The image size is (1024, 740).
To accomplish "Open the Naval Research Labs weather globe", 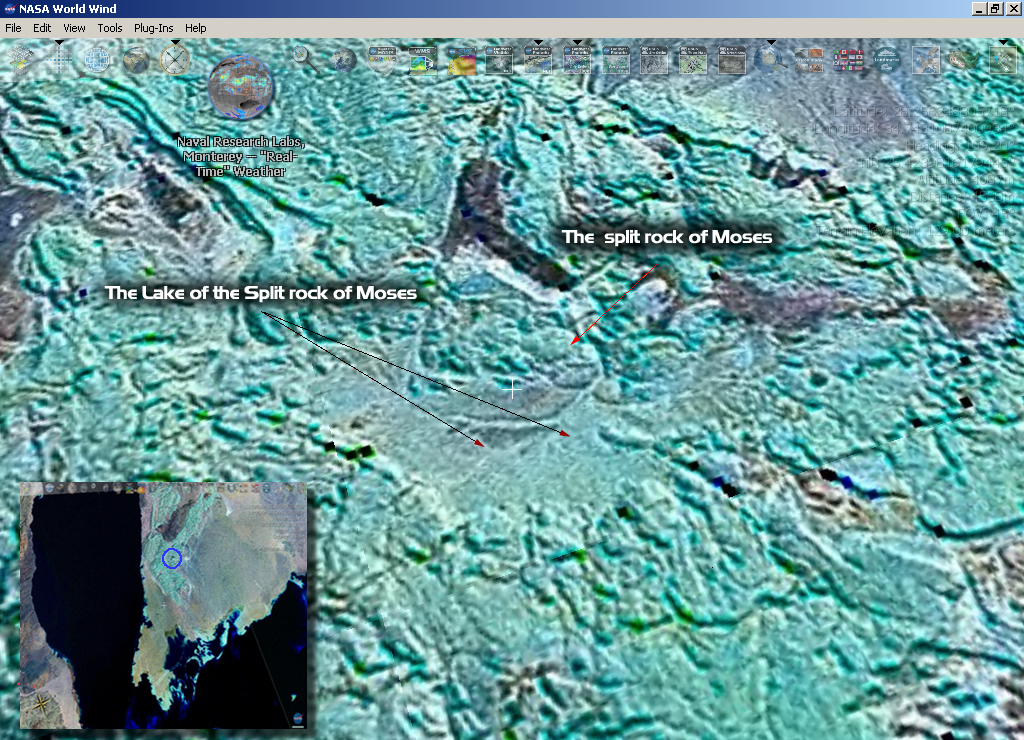I will point(240,88).
